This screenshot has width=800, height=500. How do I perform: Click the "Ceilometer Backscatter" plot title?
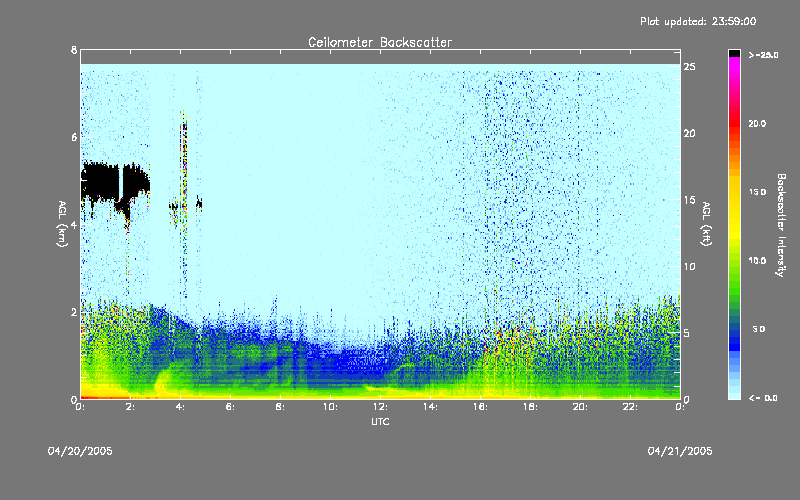tap(380, 42)
